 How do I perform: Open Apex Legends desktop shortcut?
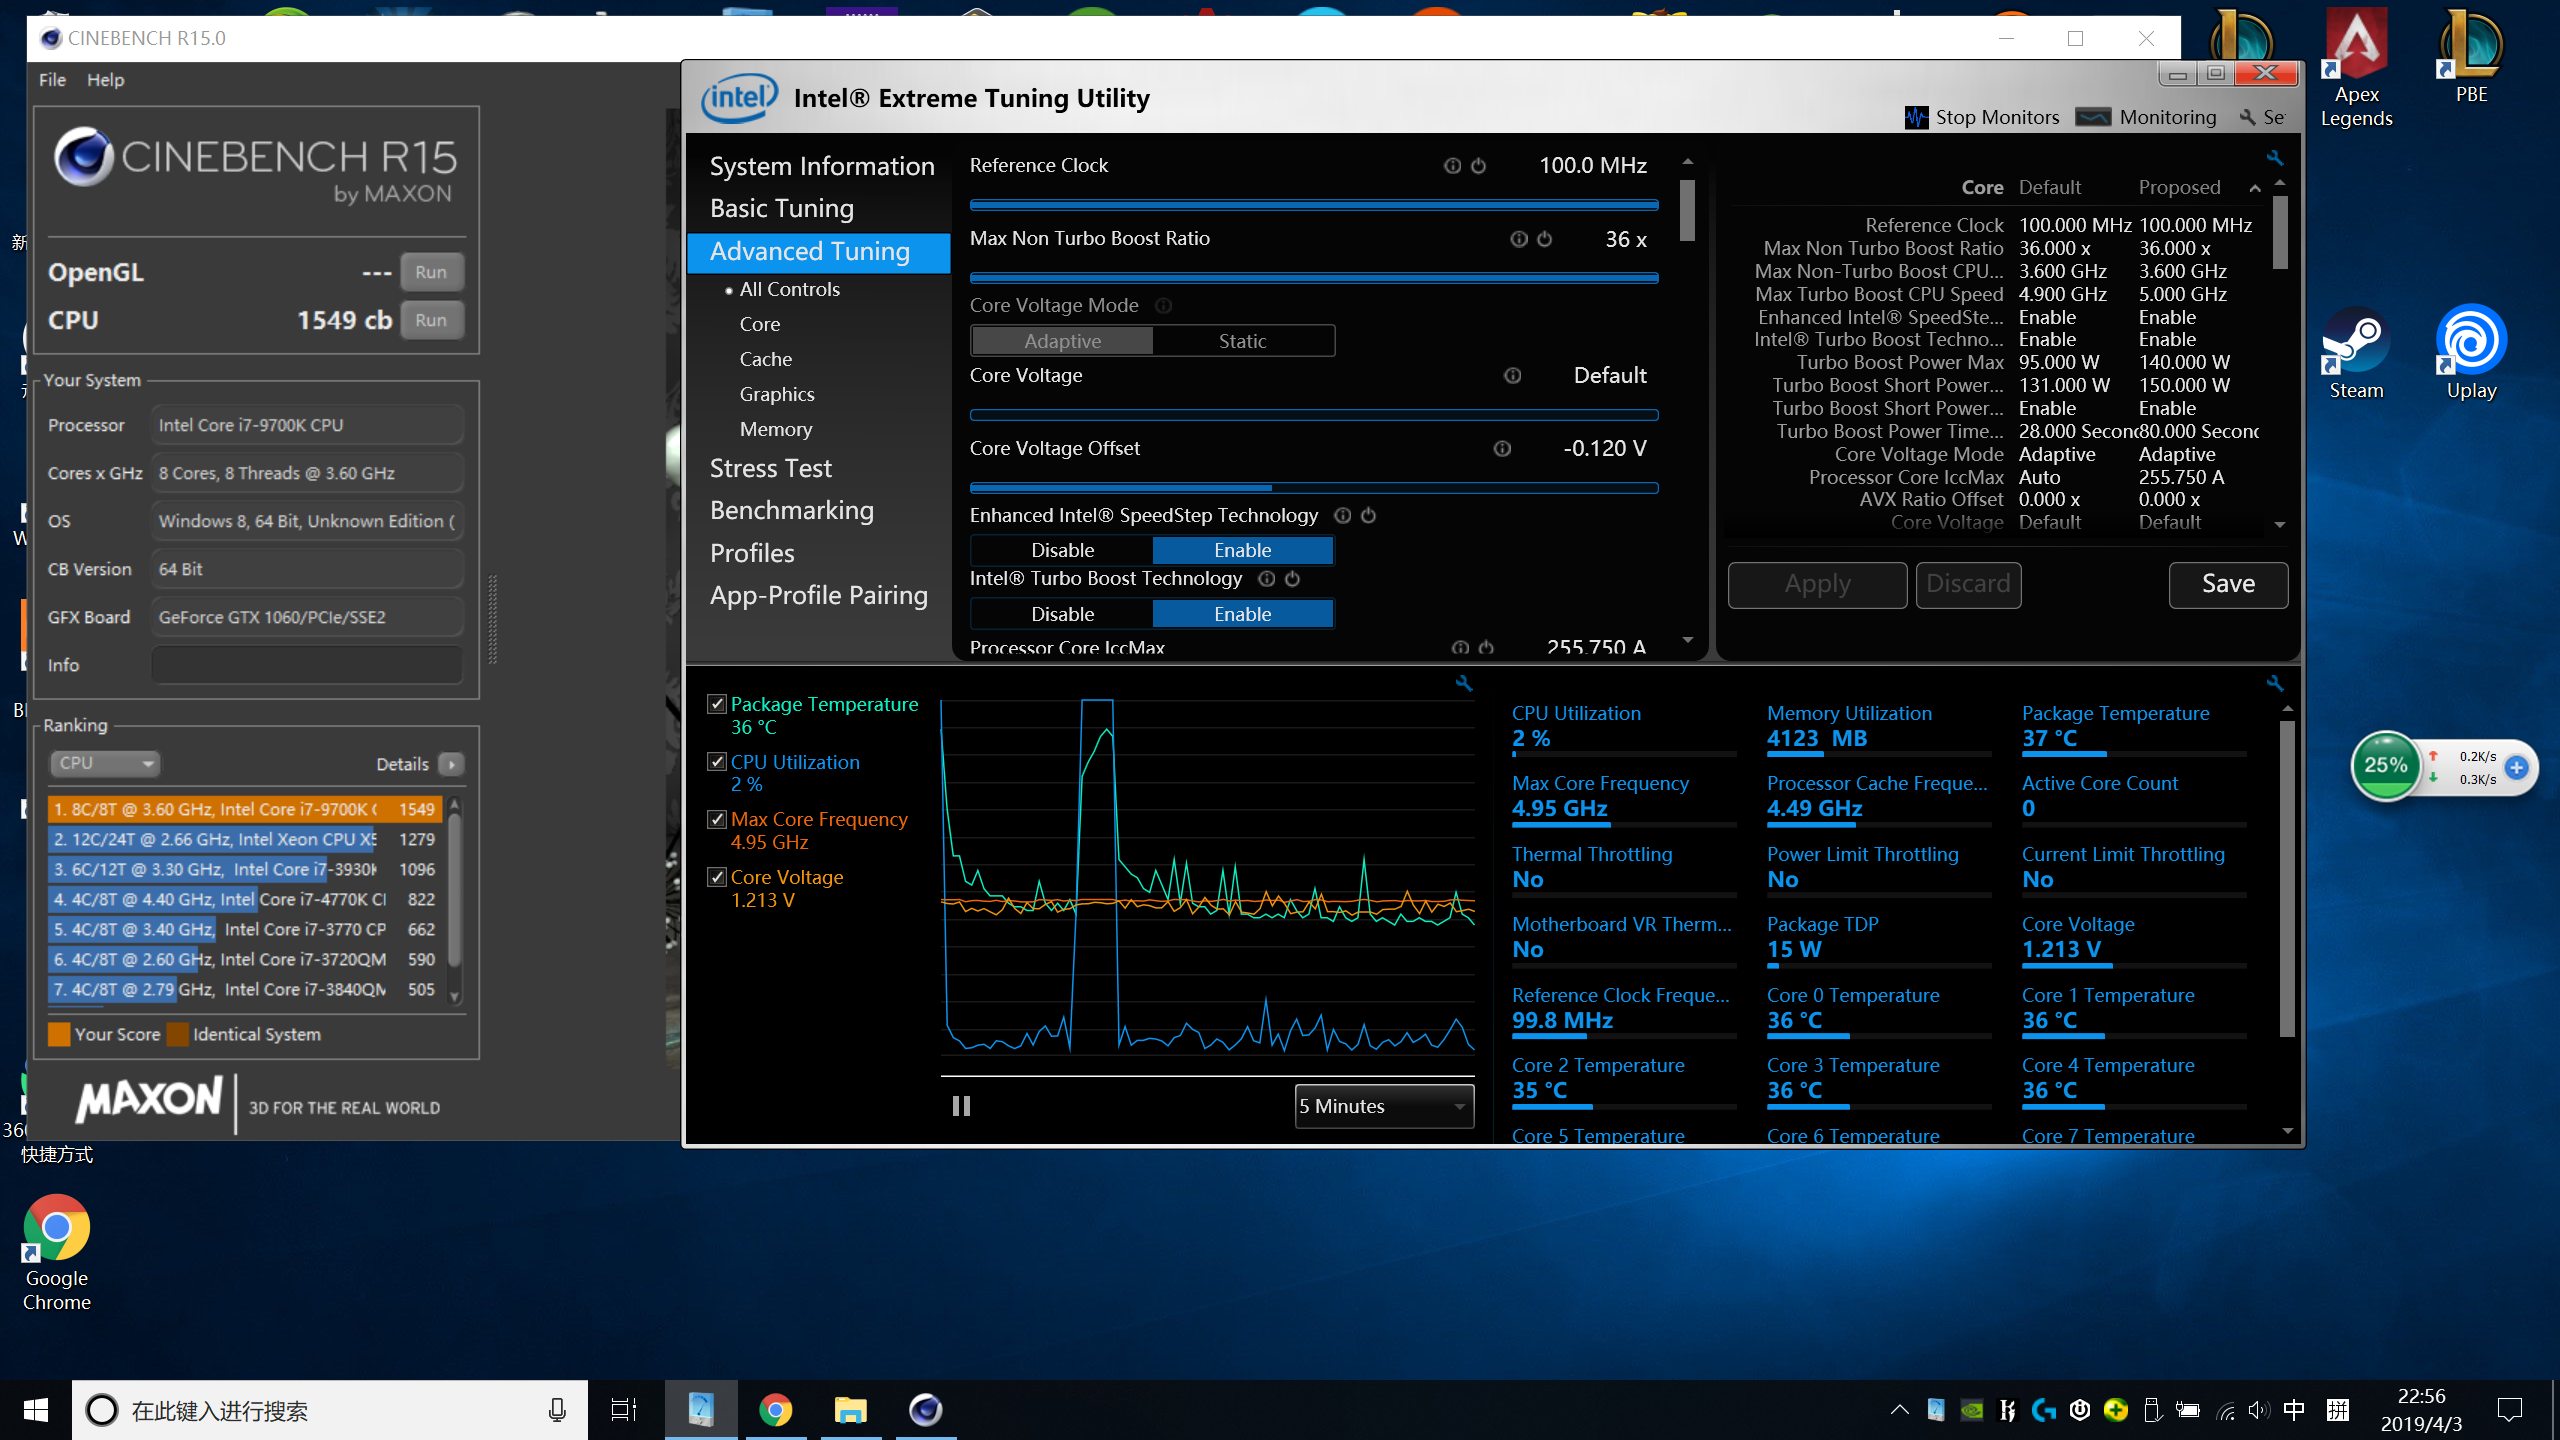(x=2356, y=68)
